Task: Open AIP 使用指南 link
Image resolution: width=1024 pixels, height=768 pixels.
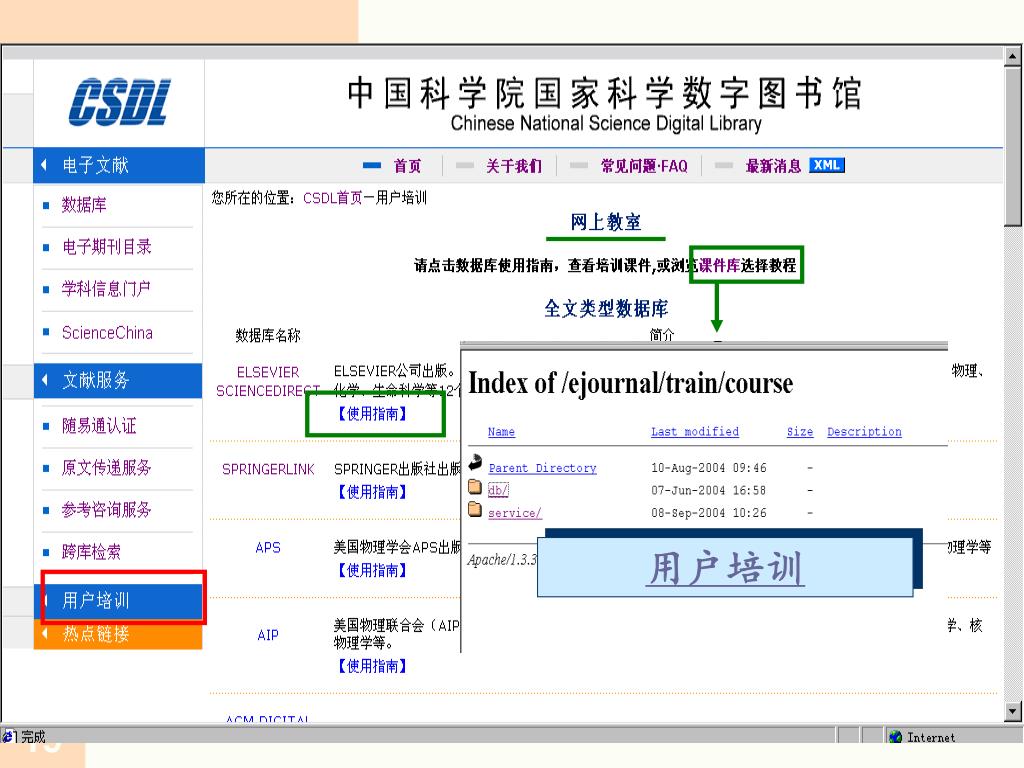Action: (x=372, y=666)
